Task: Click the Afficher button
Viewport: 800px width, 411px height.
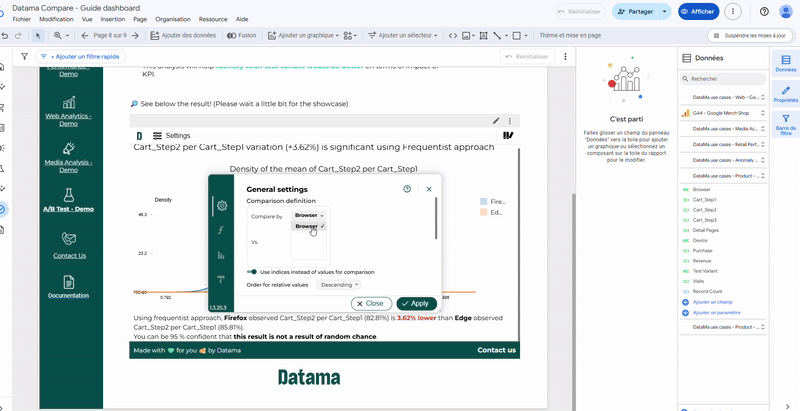Action: [698, 11]
